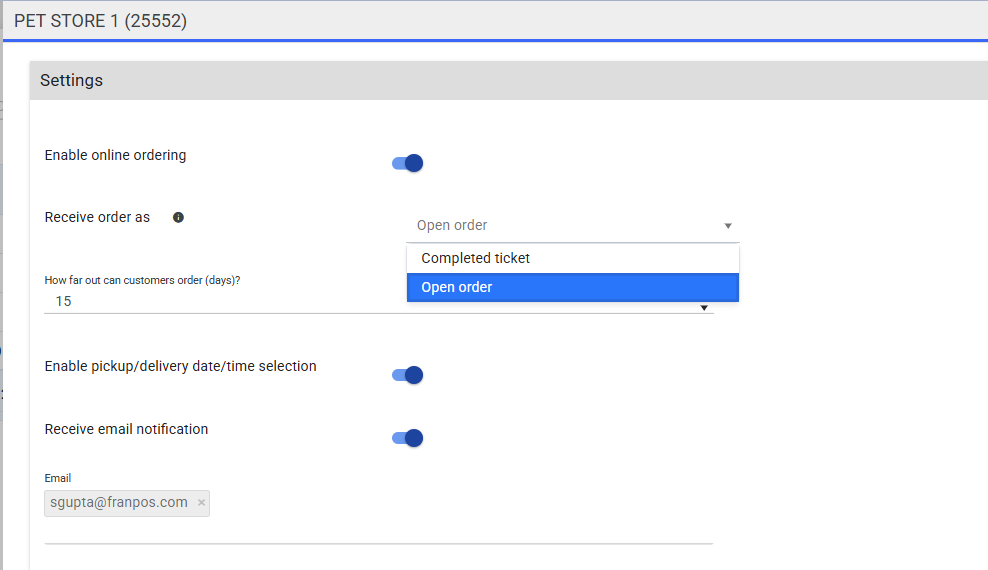Toggle pickup/delivery date/time selection off
Viewport: 988px width, 570px height.
tap(408, 375)
